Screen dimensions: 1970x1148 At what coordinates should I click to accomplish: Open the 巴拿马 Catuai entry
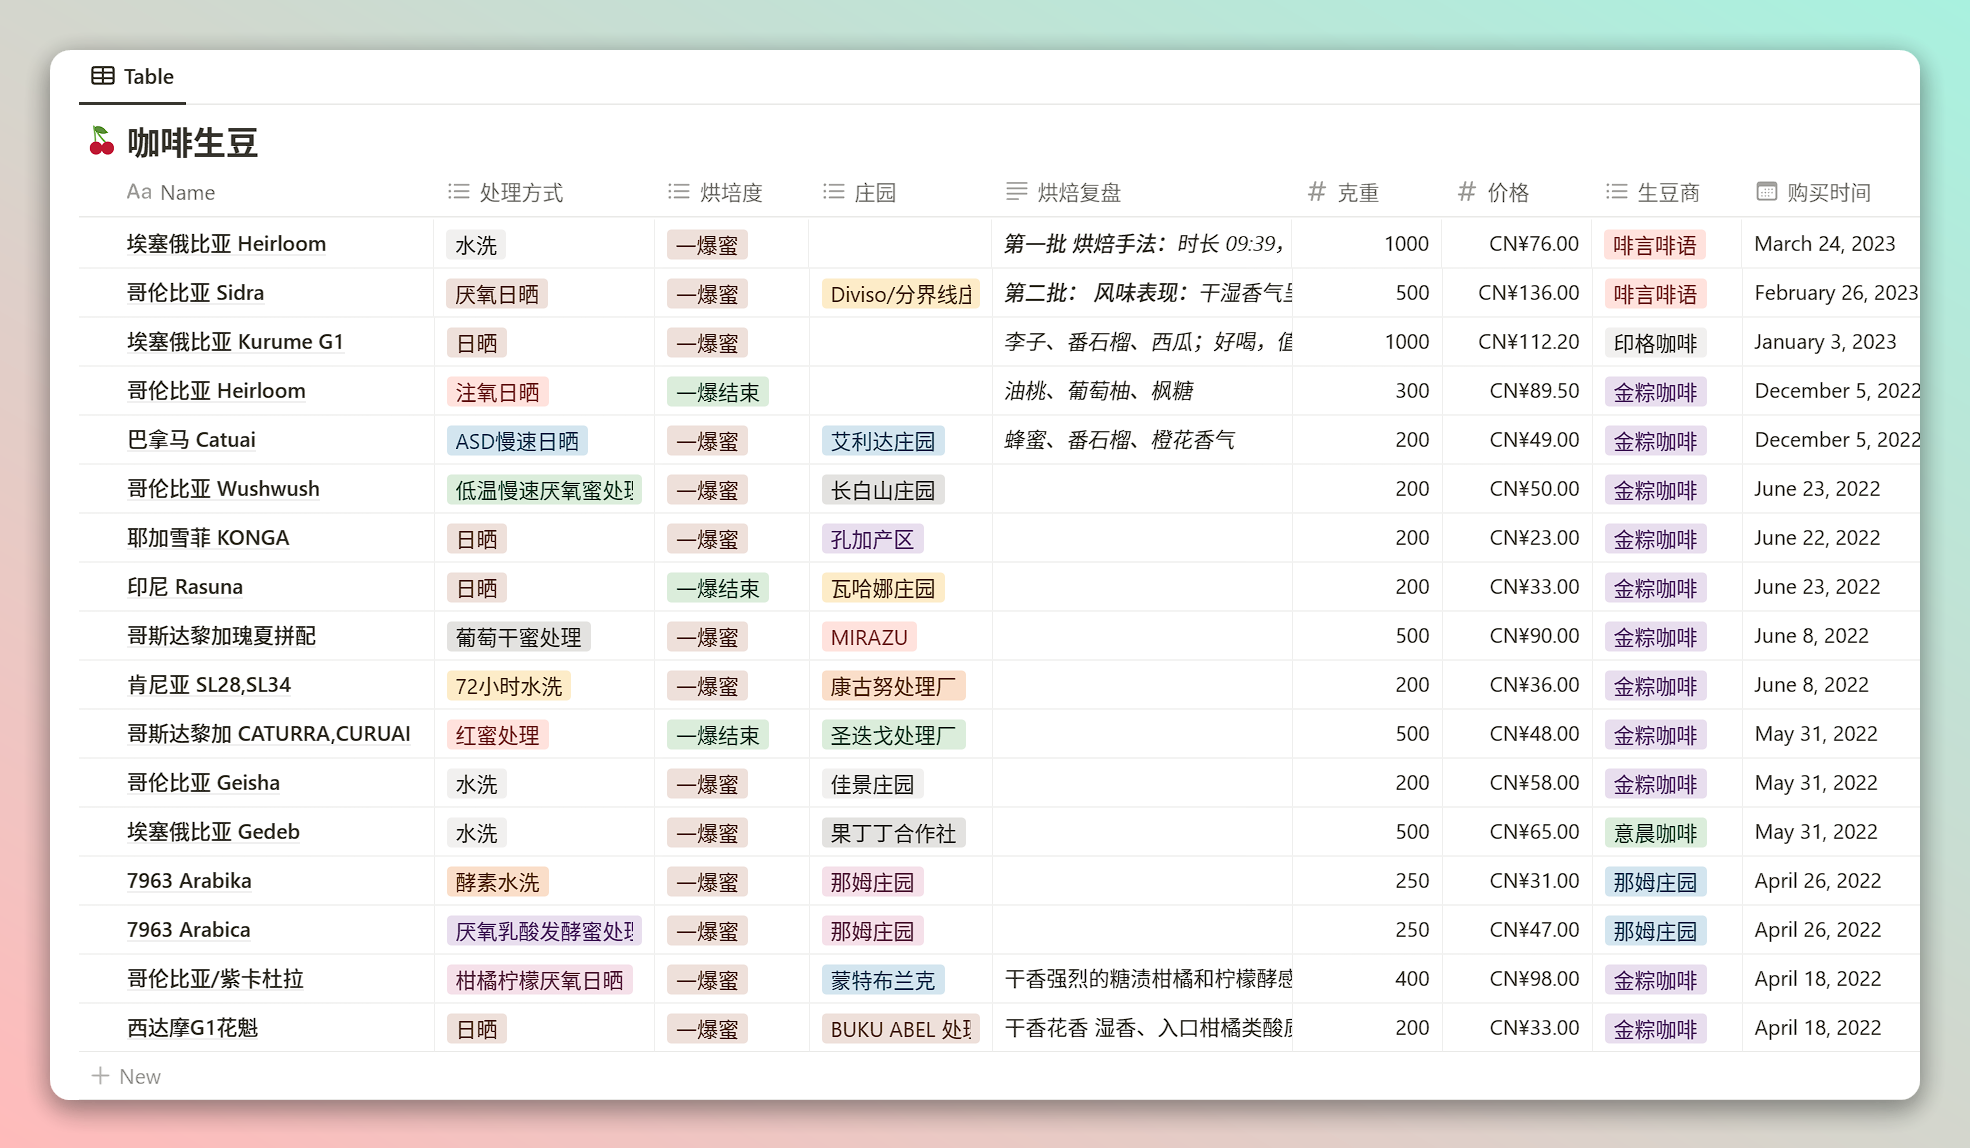pyautogui.click(x=191, y=440)
